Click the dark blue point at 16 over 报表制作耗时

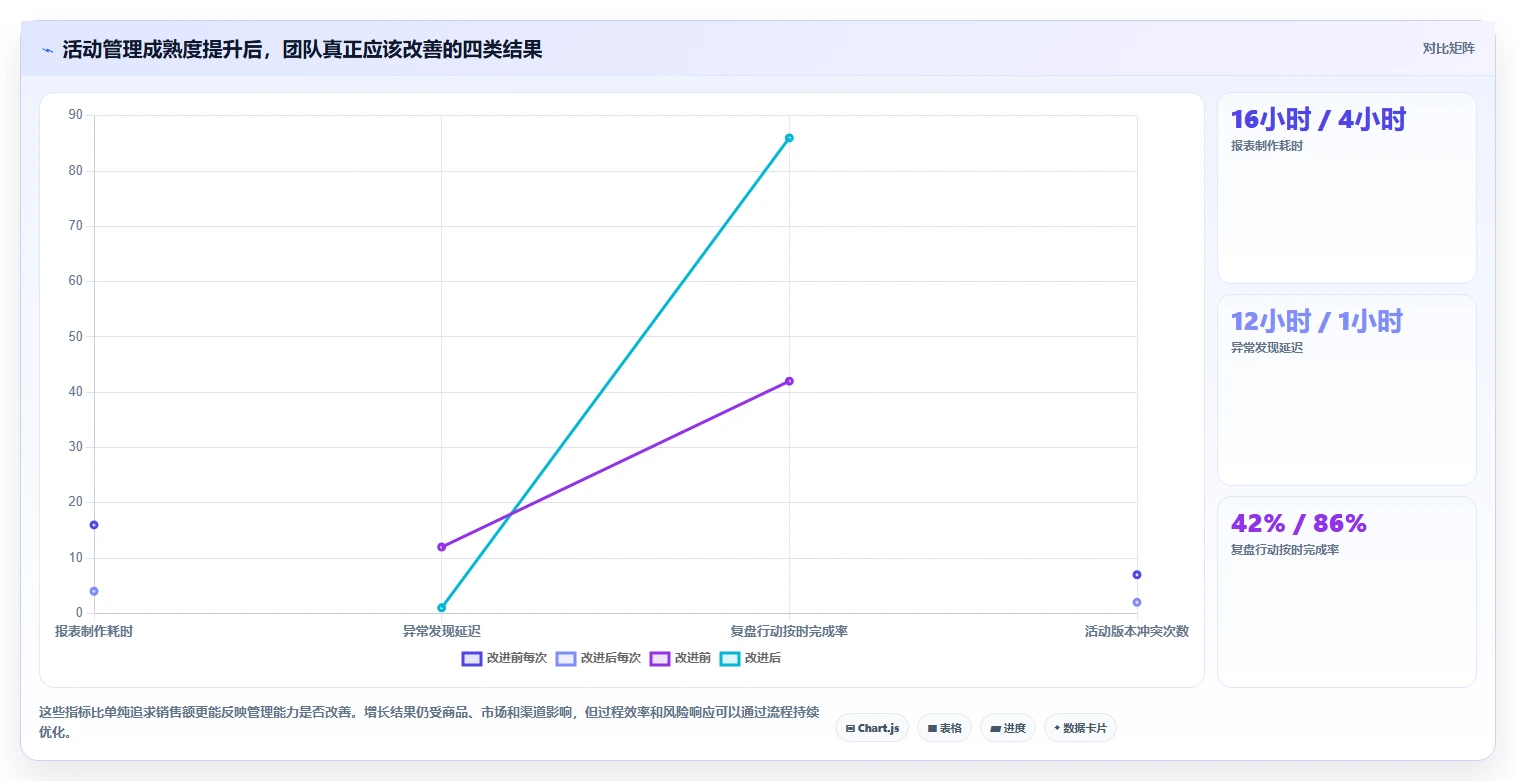pos(94,525)
